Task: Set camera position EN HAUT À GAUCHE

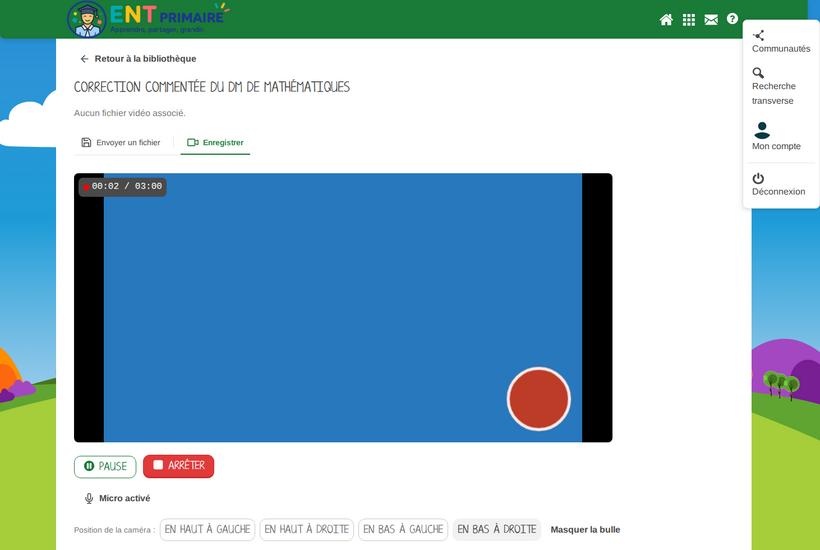Action: tap(207, 529)
